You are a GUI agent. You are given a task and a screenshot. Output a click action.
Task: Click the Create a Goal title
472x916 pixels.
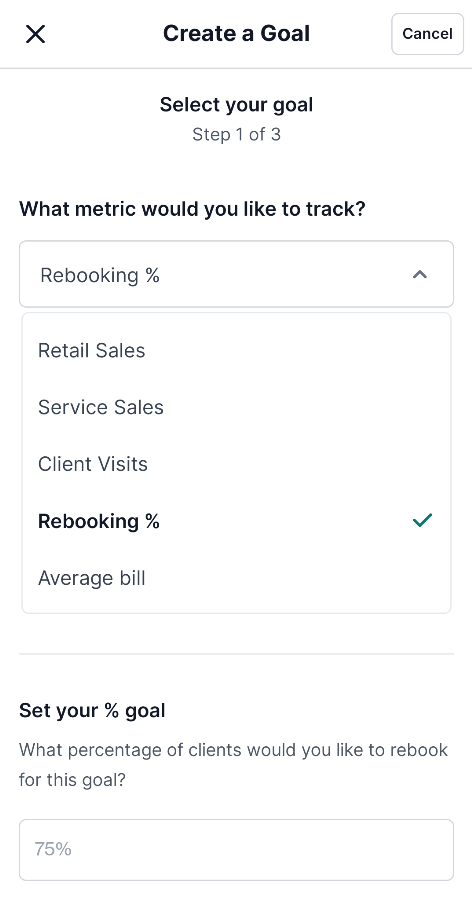pyautogui.click(x=236, y=33)
